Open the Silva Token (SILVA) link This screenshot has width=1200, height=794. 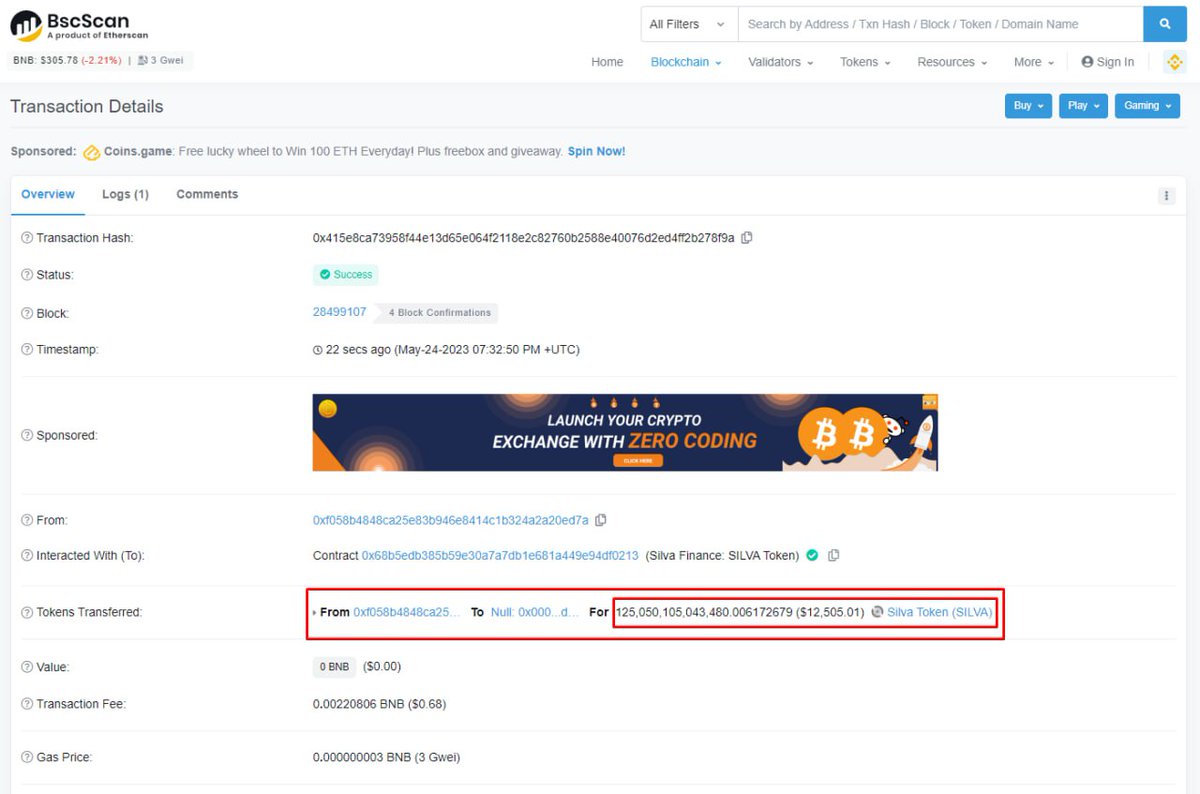coord(941,612)
